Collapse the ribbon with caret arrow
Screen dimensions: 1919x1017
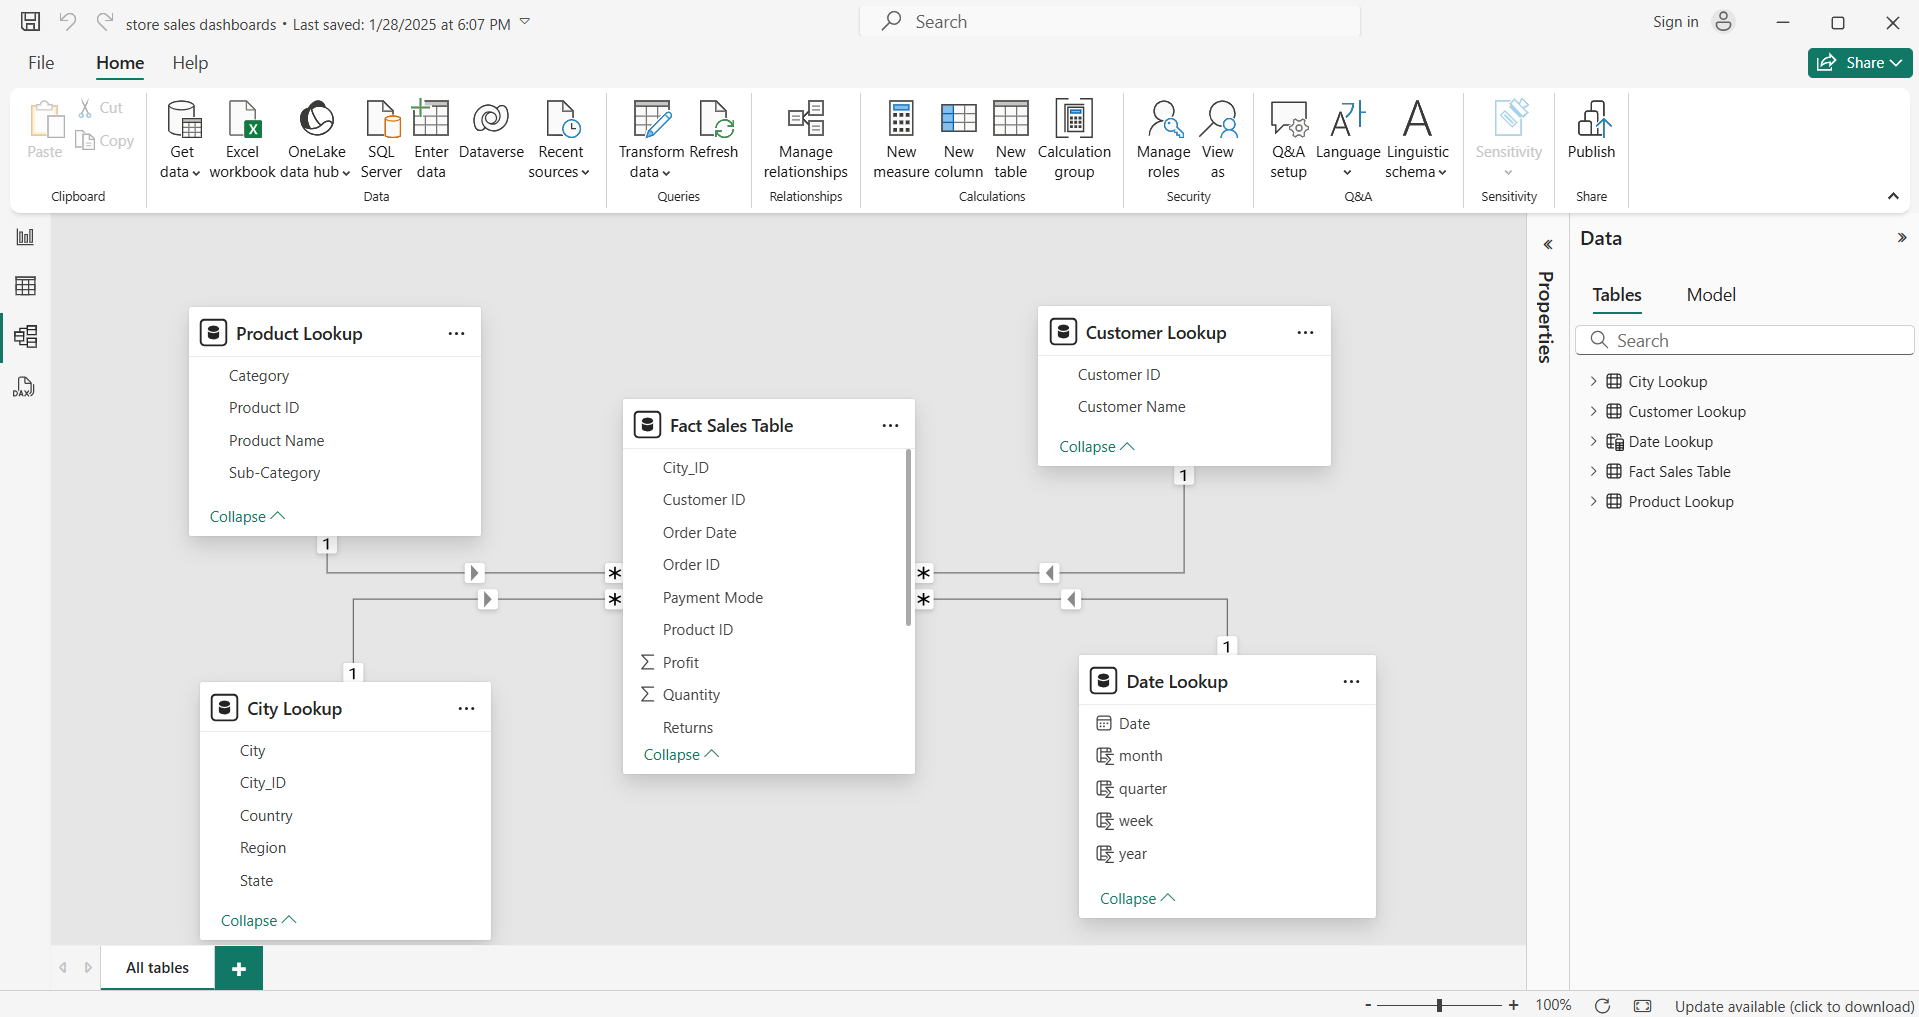click(x=1893, y=196)
